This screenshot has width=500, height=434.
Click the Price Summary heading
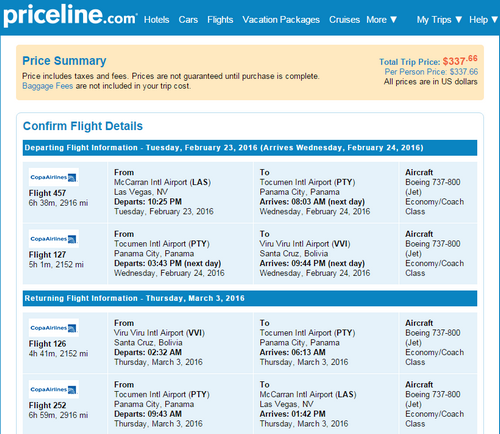click(x=64, y=61)
